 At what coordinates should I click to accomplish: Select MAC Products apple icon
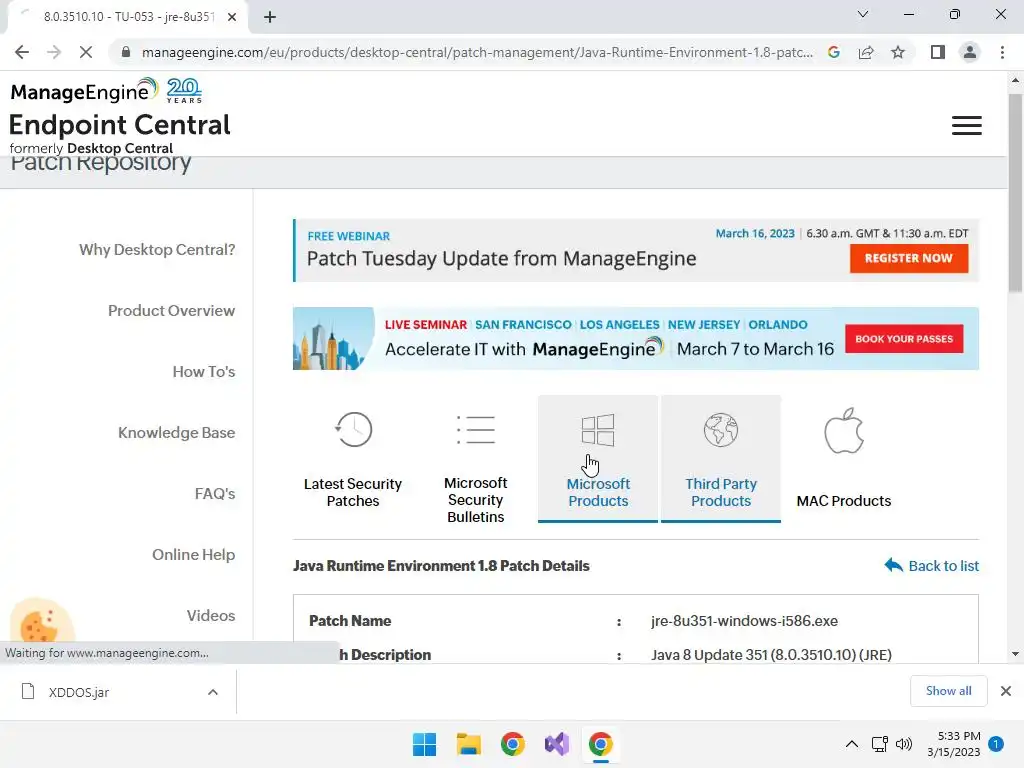(x=844, y=430)
